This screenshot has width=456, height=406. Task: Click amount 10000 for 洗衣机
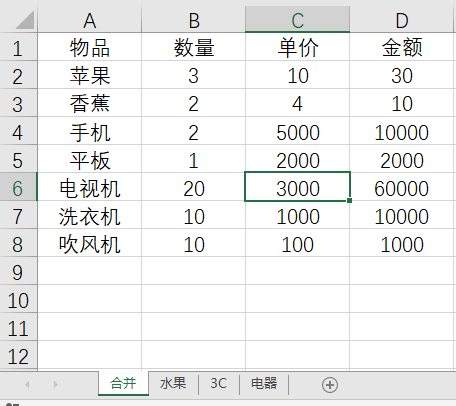[402, 215]
